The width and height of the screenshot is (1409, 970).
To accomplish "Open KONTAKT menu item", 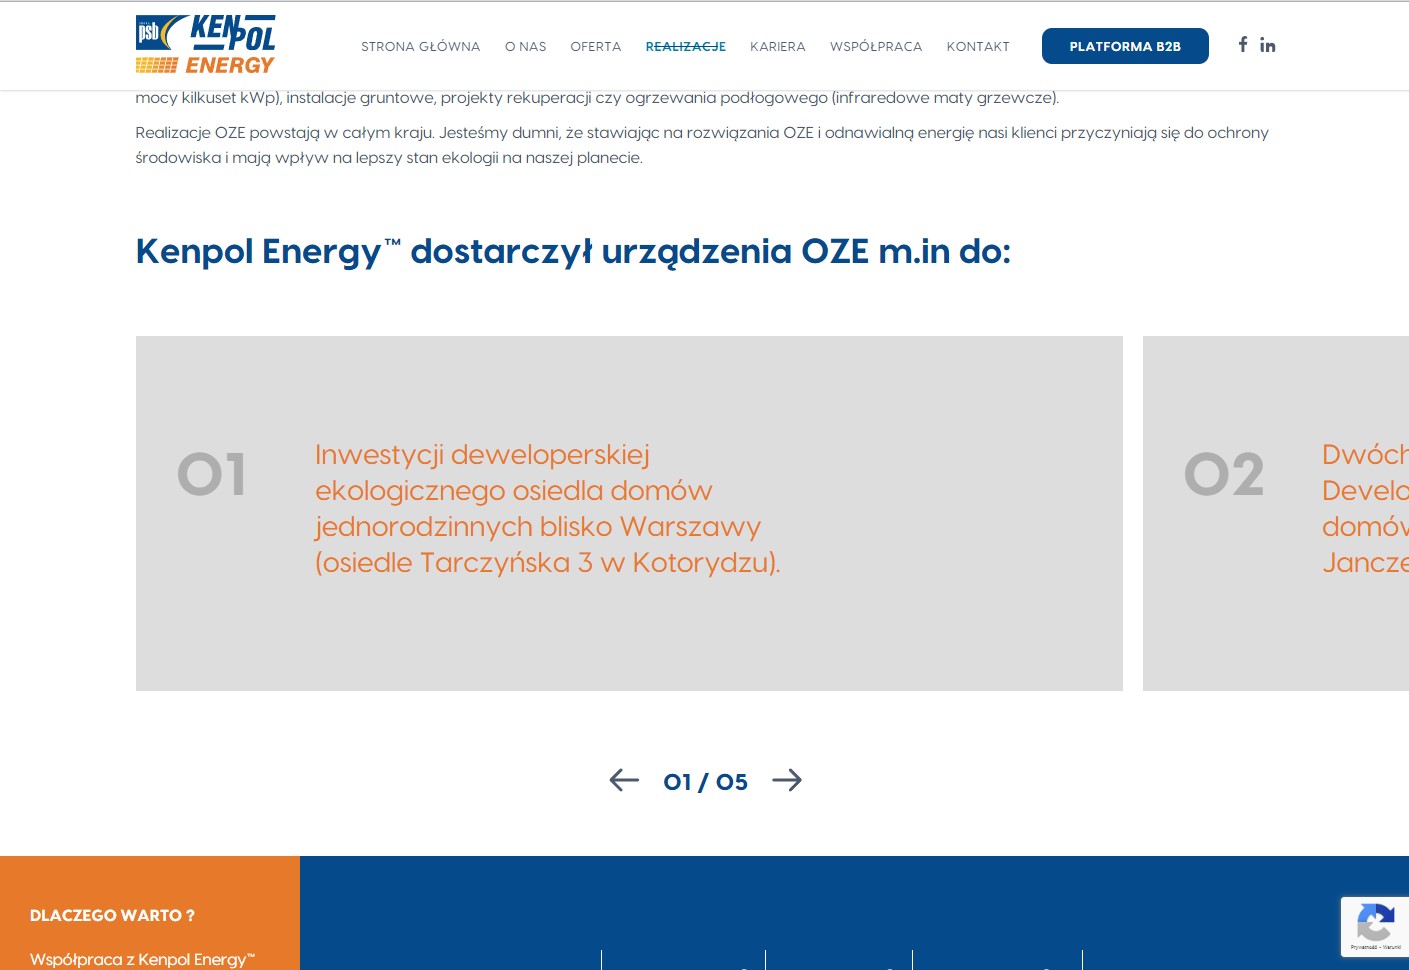I will 978,47.
